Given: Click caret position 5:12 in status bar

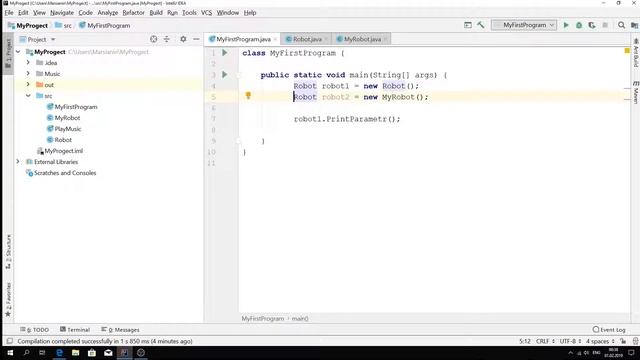Looking at the screenshot, I should tap(525, 341).
